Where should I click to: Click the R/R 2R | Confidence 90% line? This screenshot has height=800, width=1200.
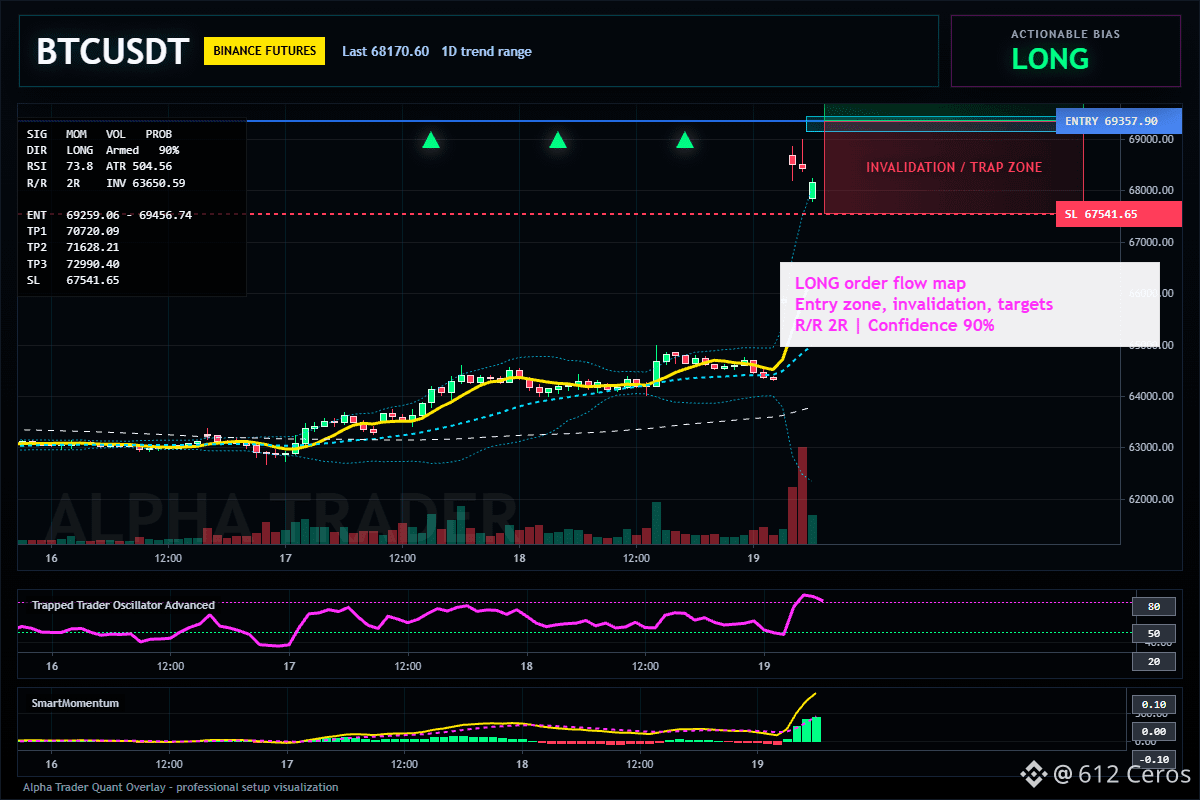point(894,325)
